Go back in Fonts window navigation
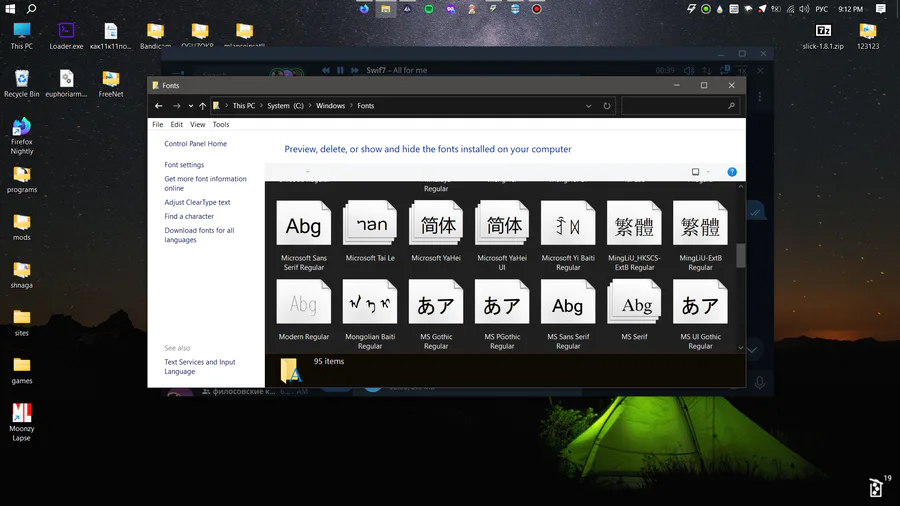The image size is (900, 506). point(159,106)
